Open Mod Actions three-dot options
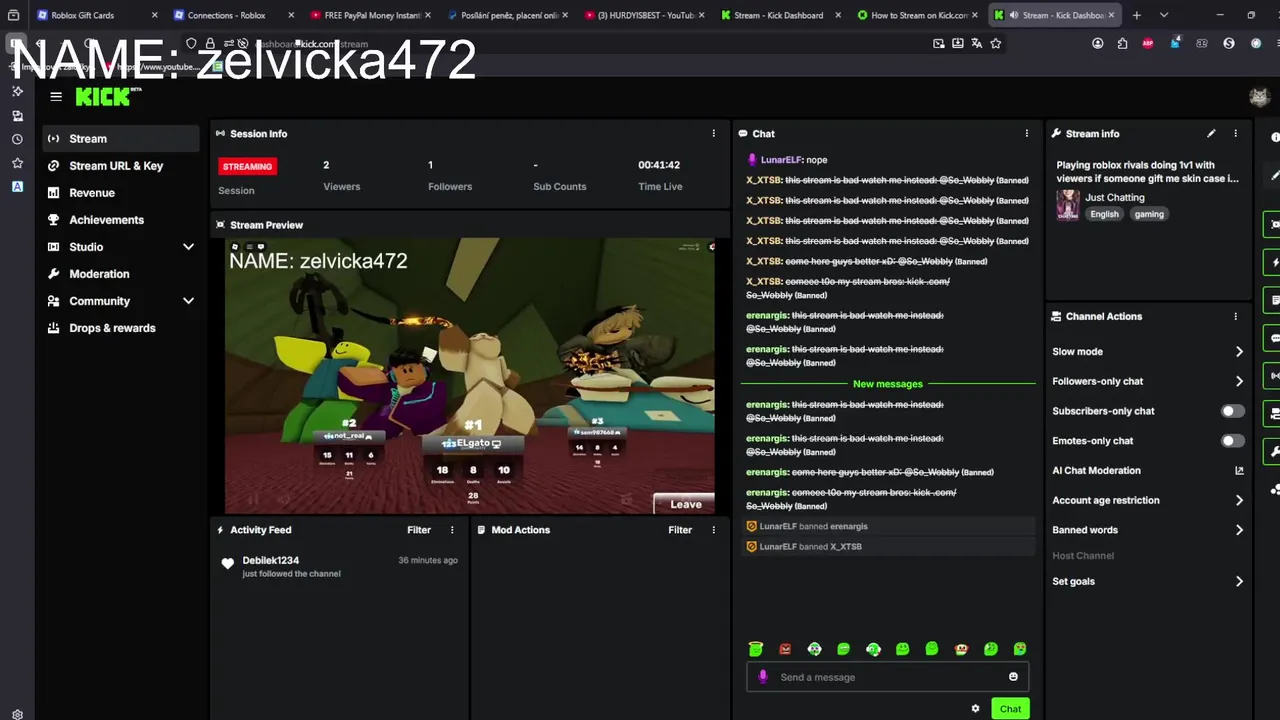 [x=713, y=530]
